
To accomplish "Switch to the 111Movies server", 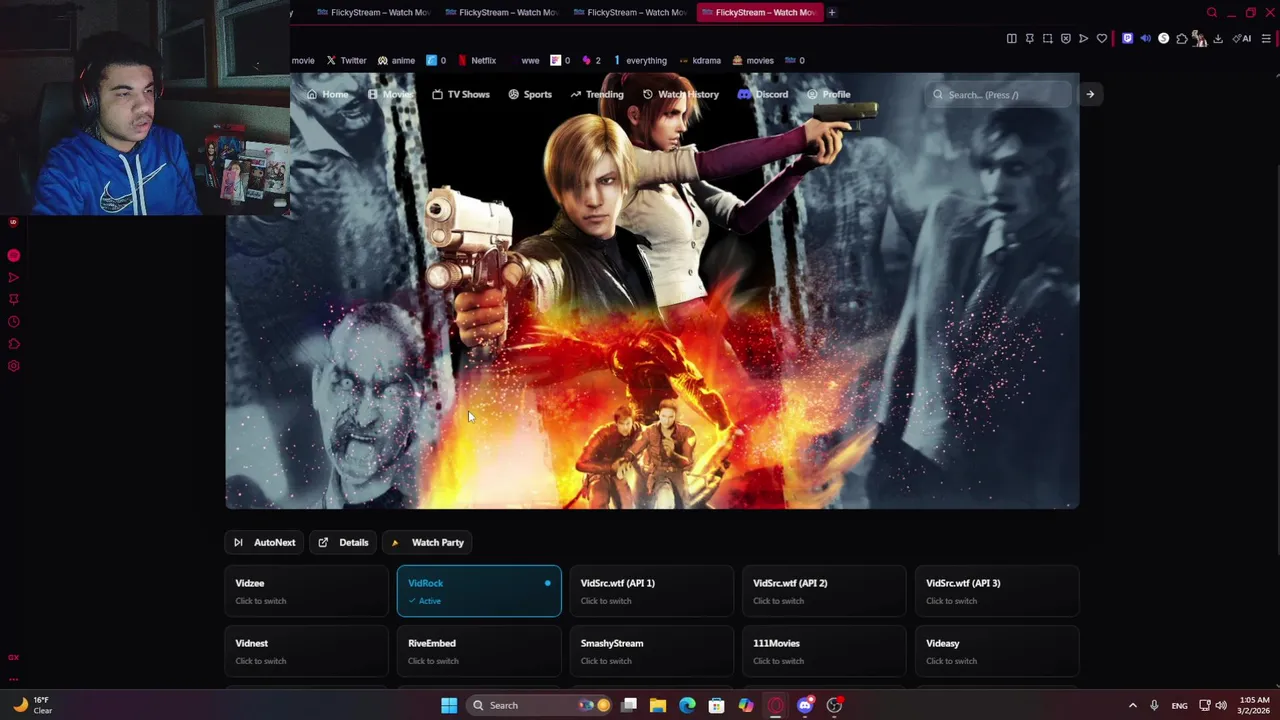I will [x=824, y=651].
